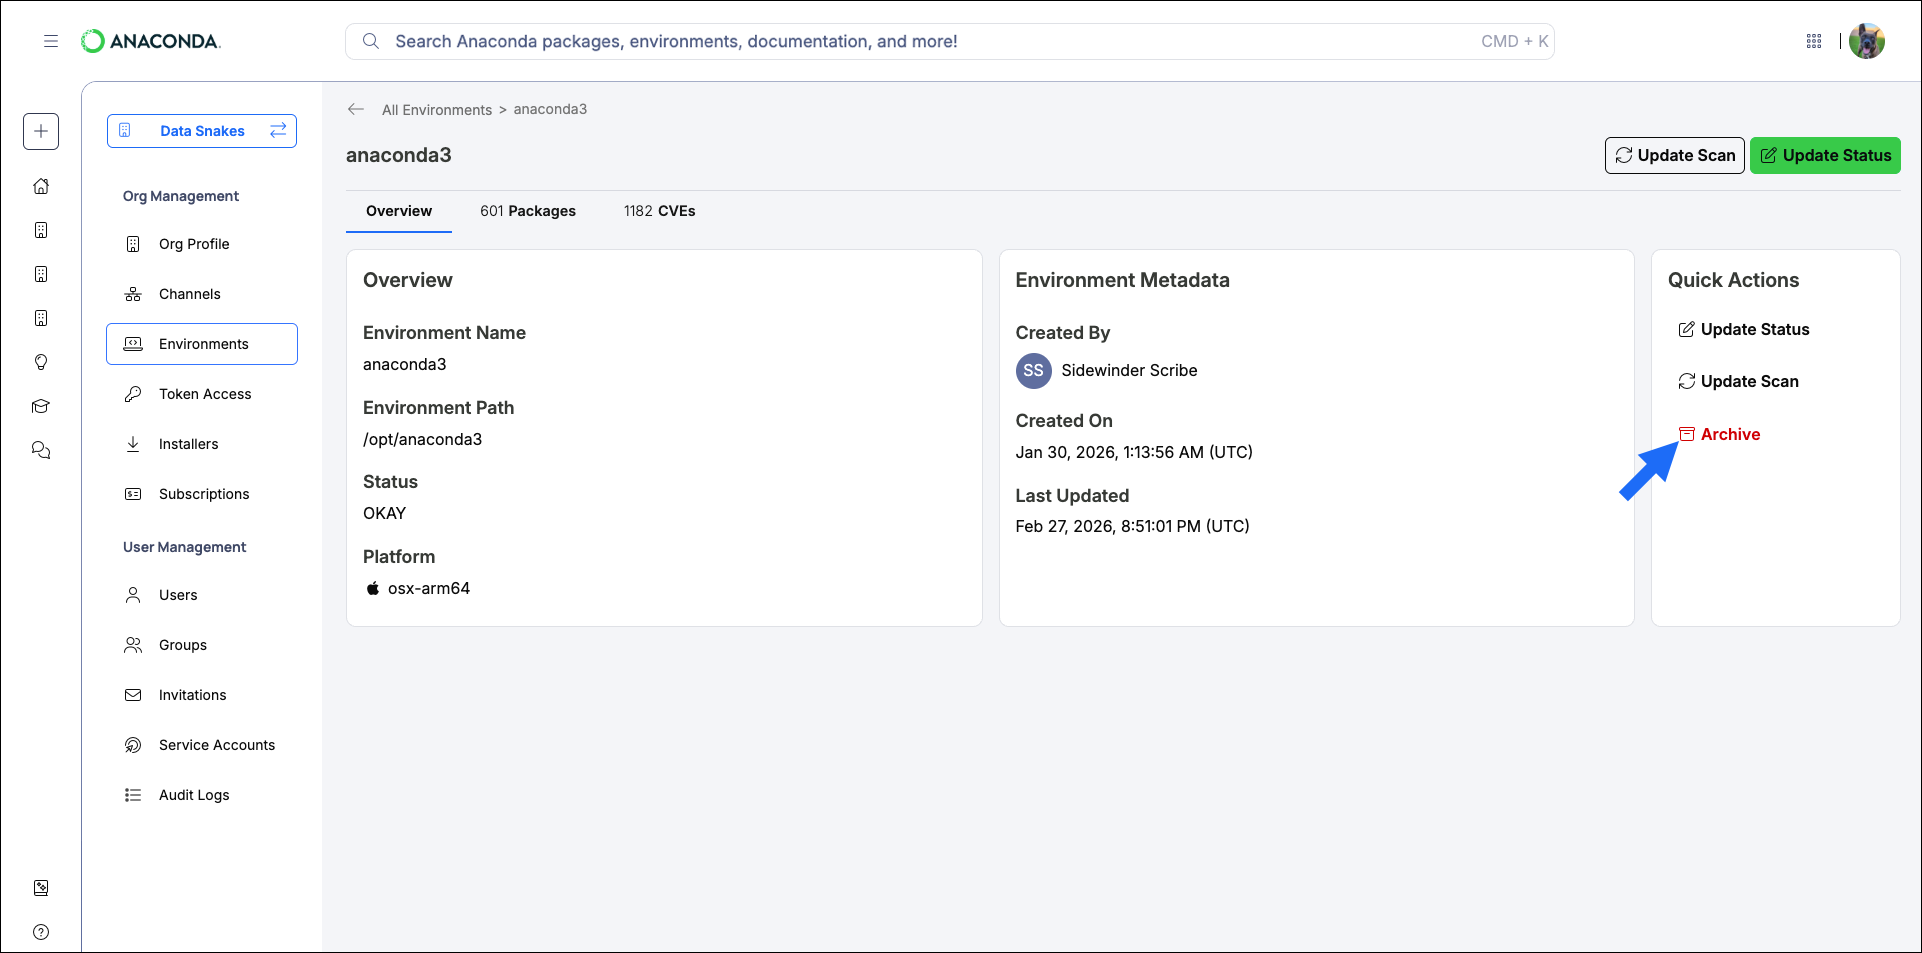Click the search magnifier icon
The image size is (1922, 953).
(371, 41)
